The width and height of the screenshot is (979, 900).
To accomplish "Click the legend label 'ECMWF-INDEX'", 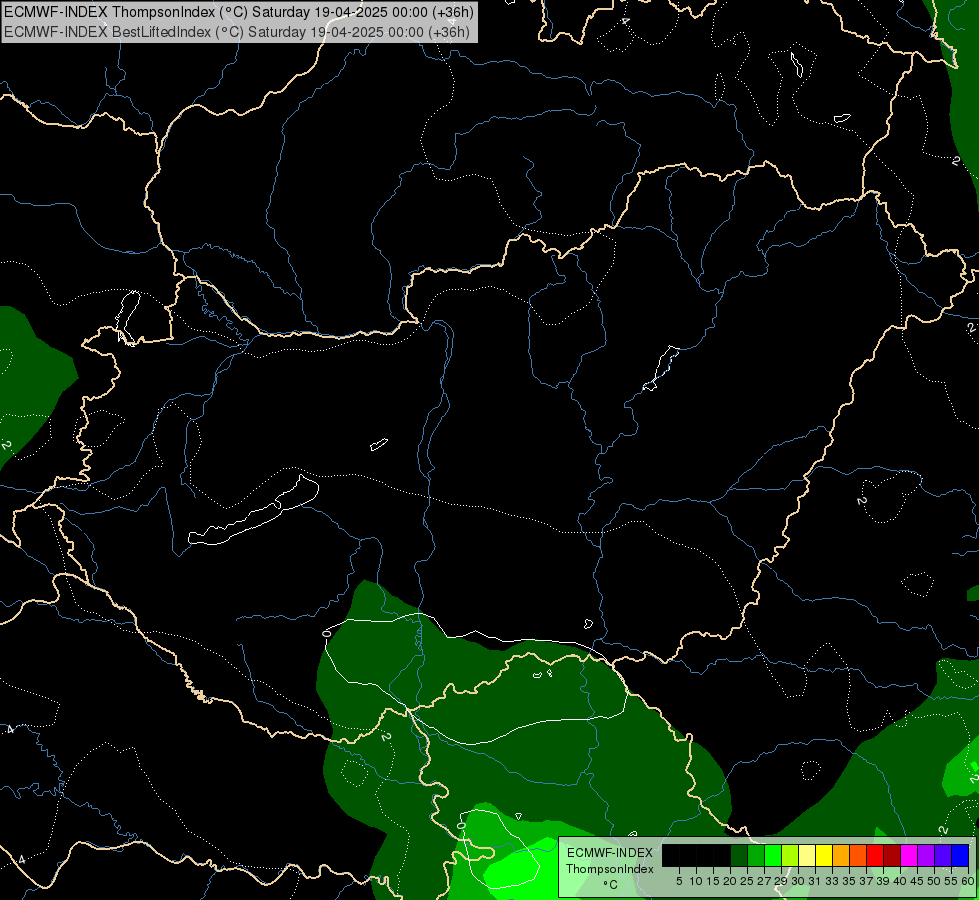I will click(610, 853).
